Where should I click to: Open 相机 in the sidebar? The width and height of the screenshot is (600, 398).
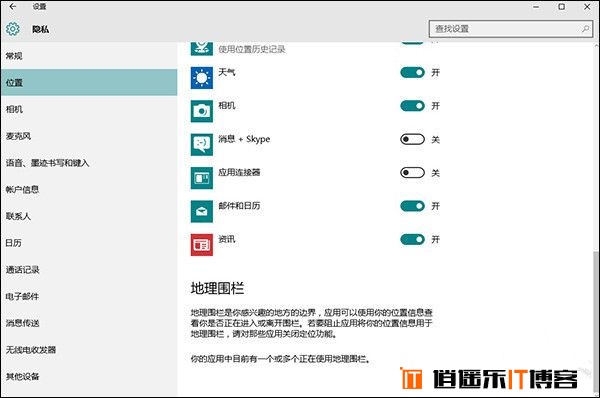(89, 109)
